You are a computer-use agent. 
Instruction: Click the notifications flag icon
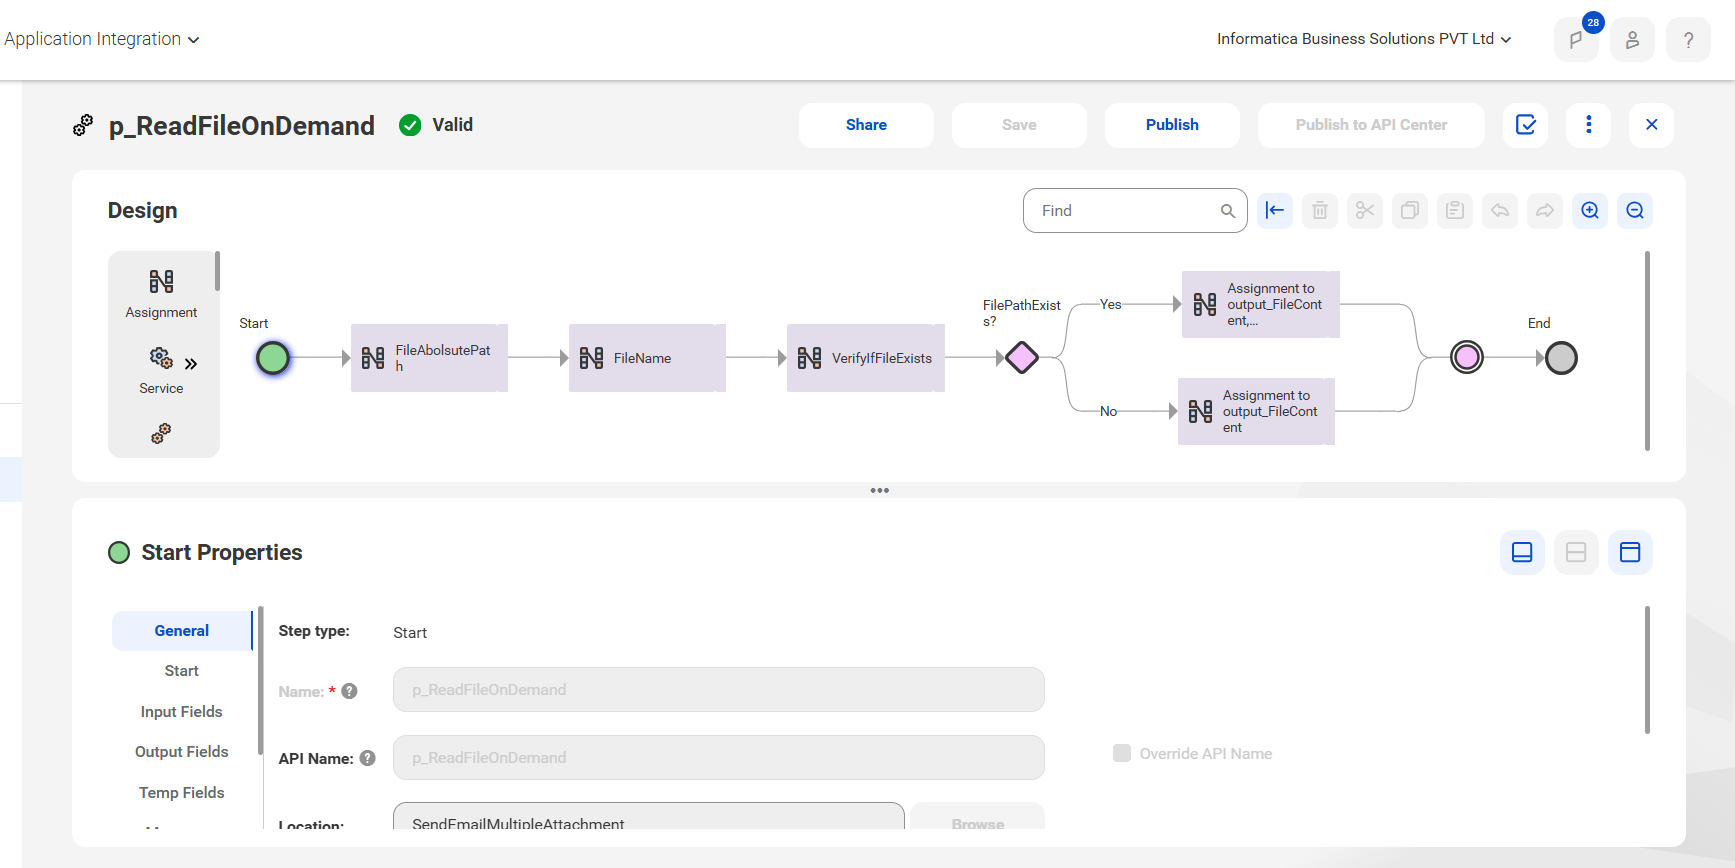[1576, 40]
